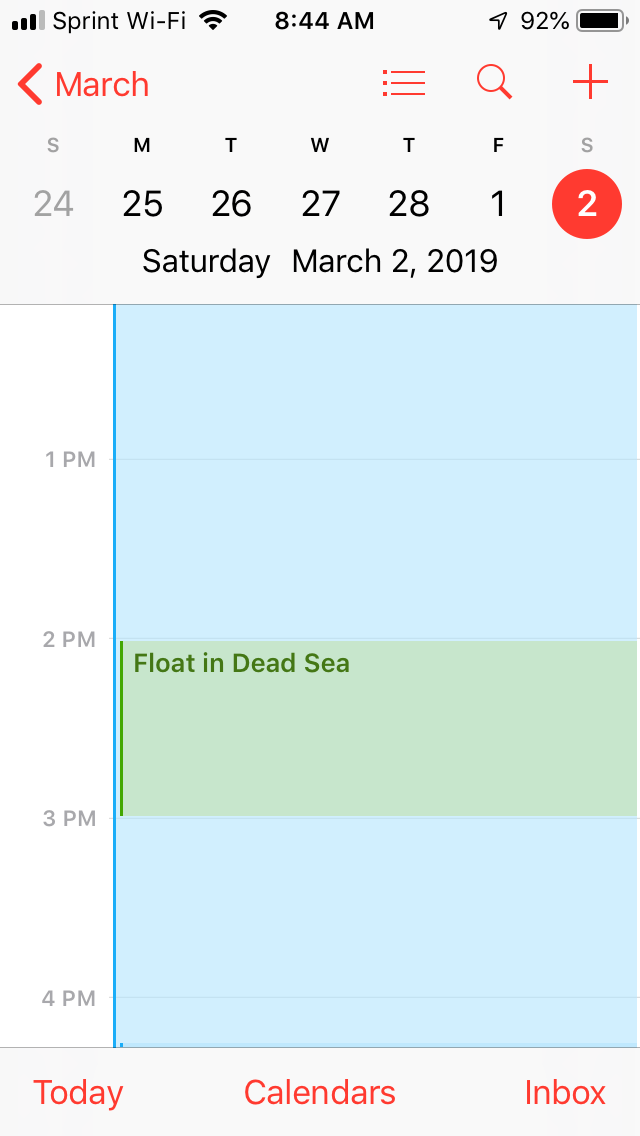
Task: Tap the battery icon in status bar
Action: 600,20
